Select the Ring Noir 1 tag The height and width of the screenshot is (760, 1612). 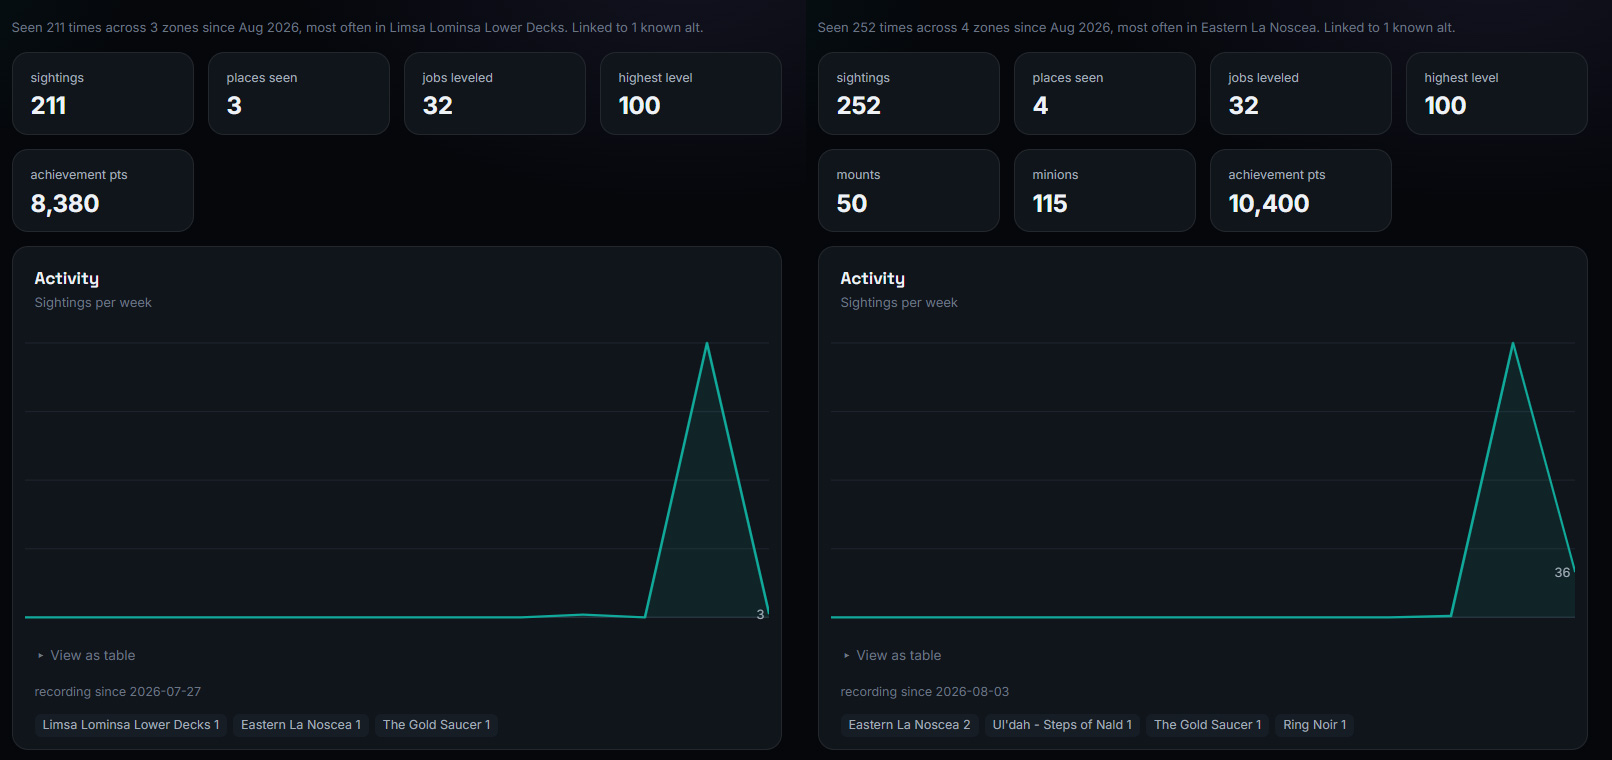pyautogui.click(x=1315, y=725)
